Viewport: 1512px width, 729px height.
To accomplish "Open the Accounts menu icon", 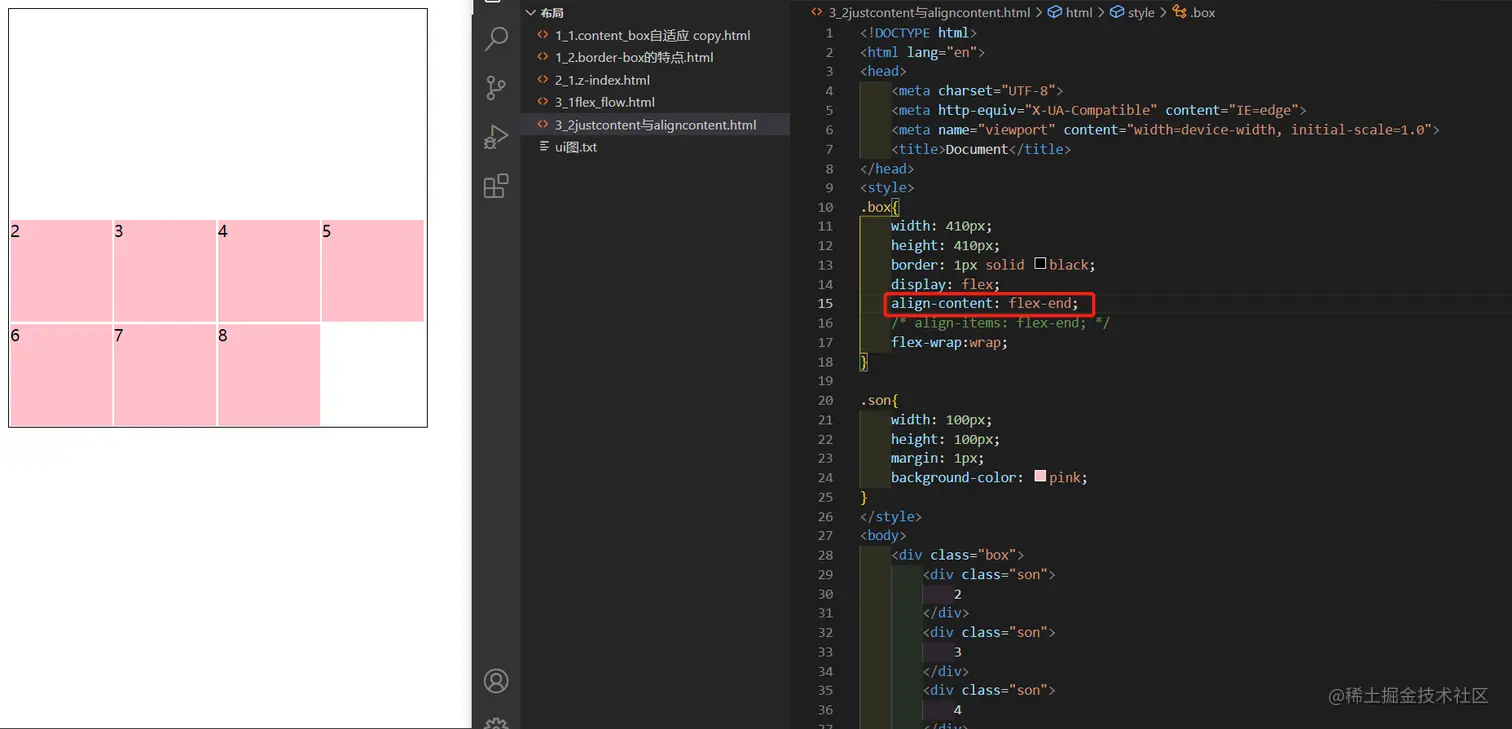I will (496, 681).
